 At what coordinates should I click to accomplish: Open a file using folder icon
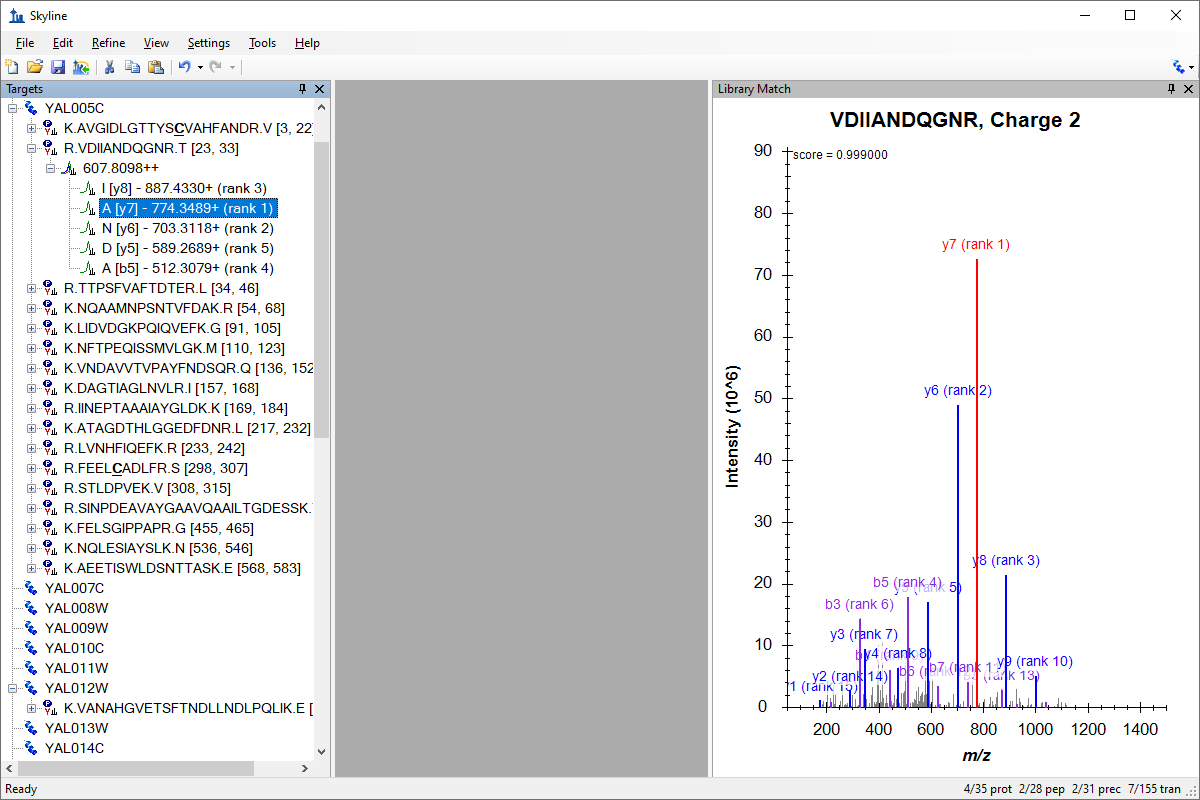pyautogui.click(x=35, y=67)
